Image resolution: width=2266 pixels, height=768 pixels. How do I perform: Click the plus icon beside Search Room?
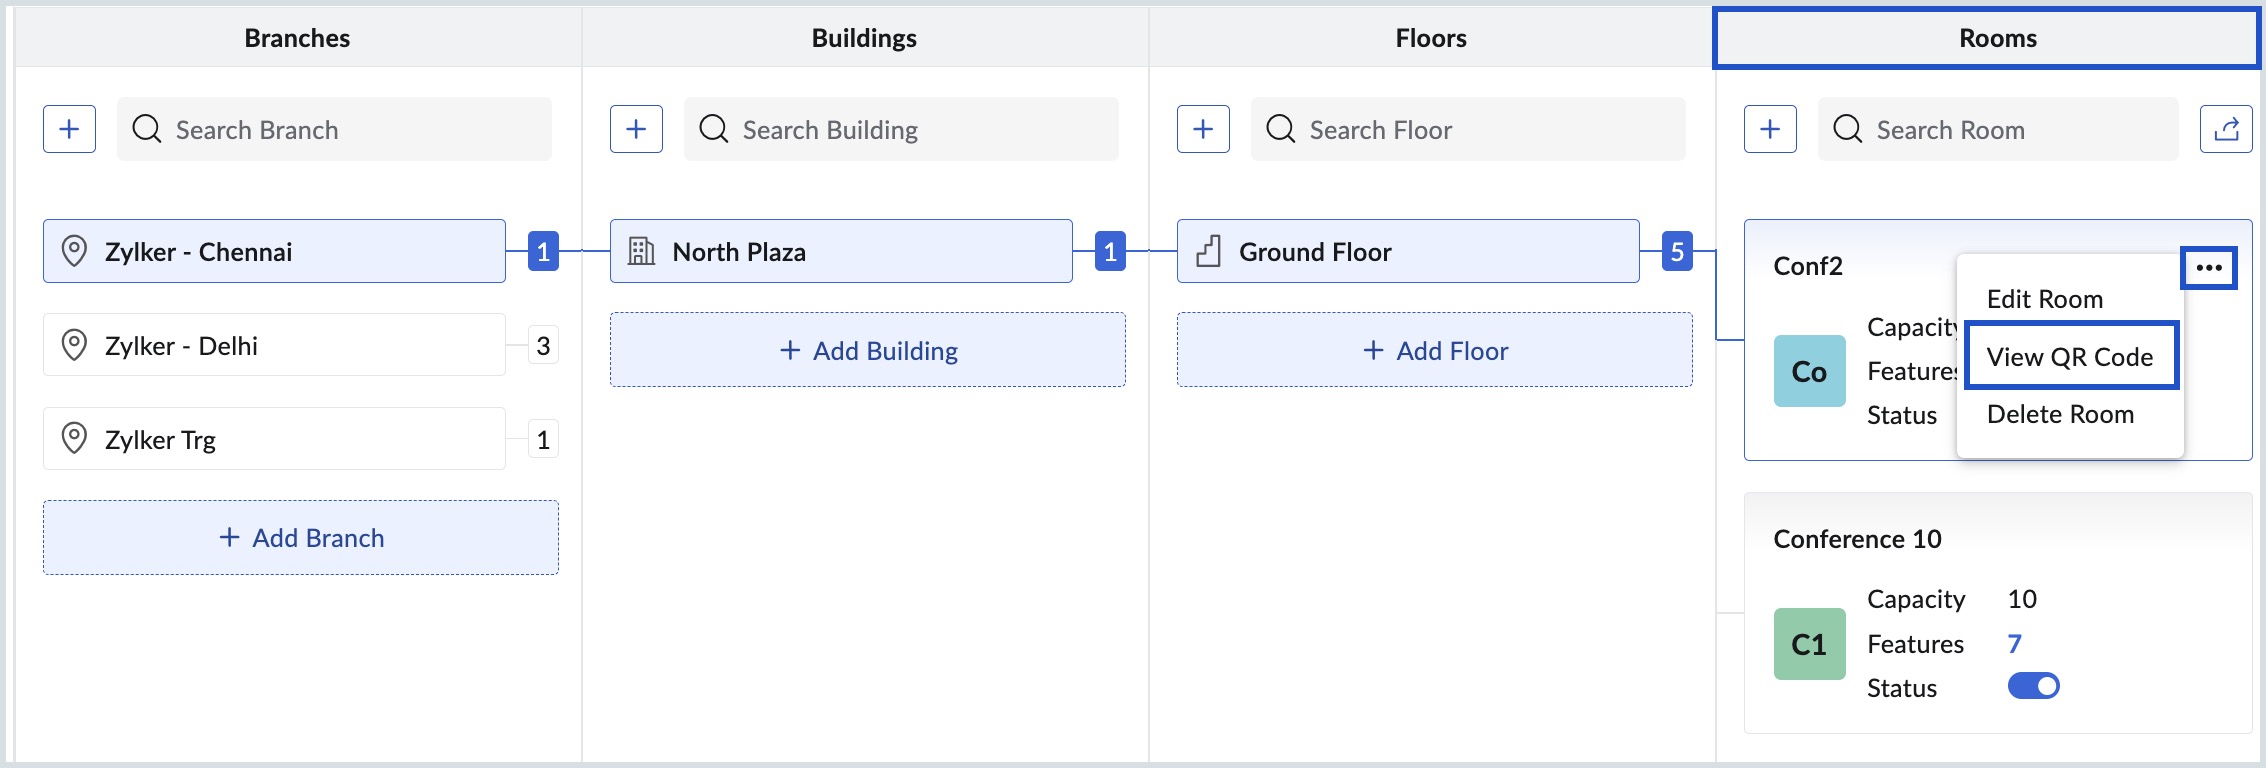pos(1770,129)
